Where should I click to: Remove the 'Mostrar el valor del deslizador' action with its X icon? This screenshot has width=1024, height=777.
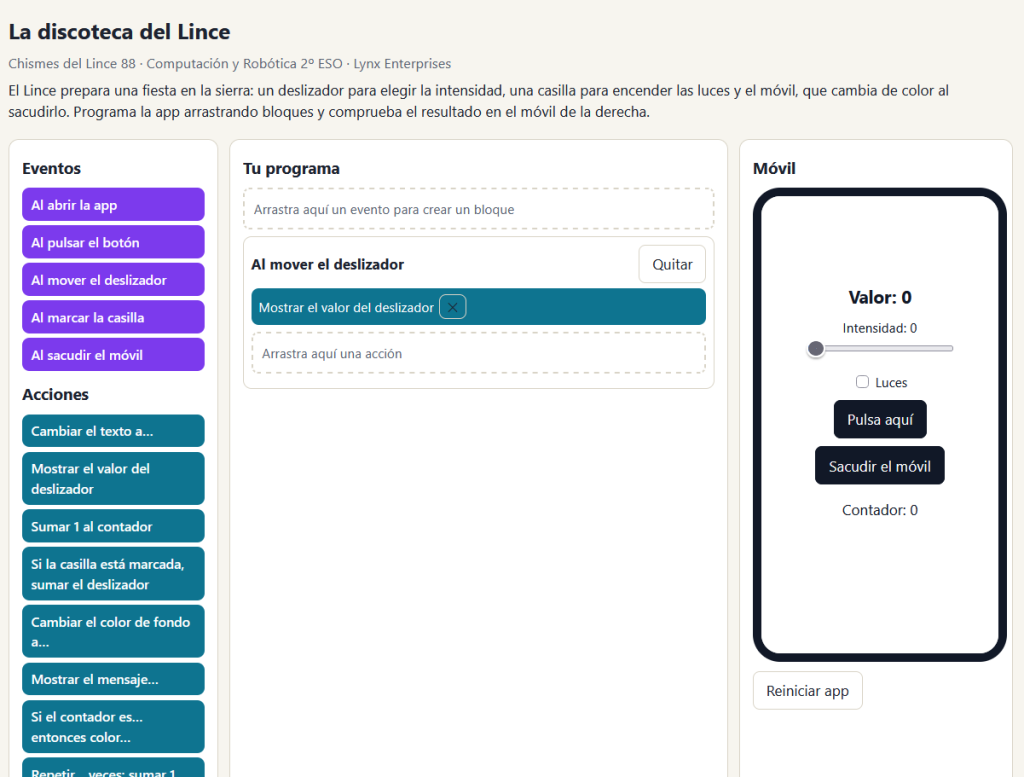pyautogui.click(x=453, y=307)
